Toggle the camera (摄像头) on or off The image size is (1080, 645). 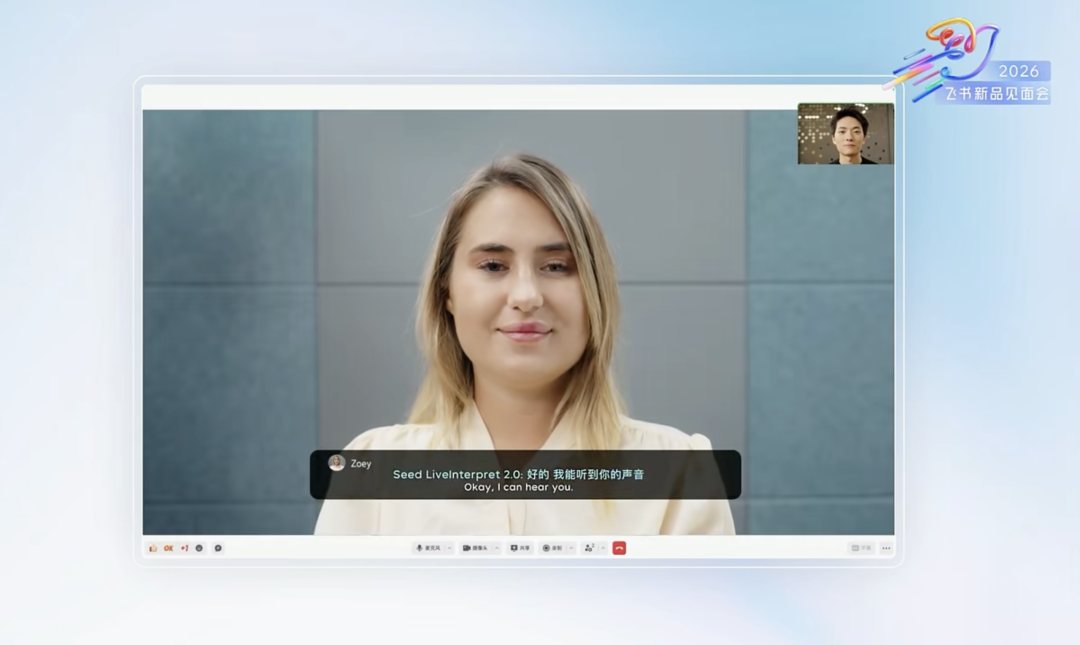(476, 548)
